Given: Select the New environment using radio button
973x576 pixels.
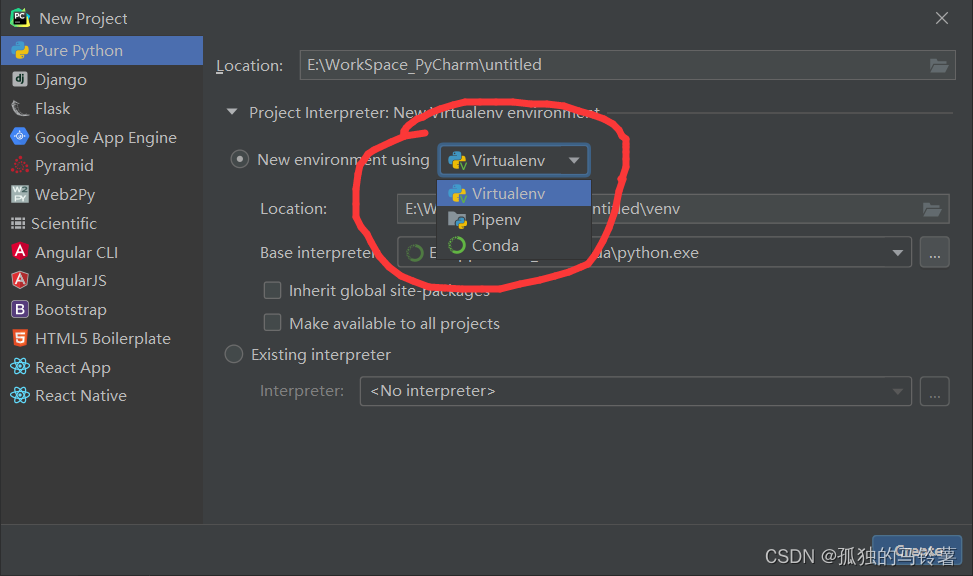Looking at the screenshot, I should click(240, 160).
